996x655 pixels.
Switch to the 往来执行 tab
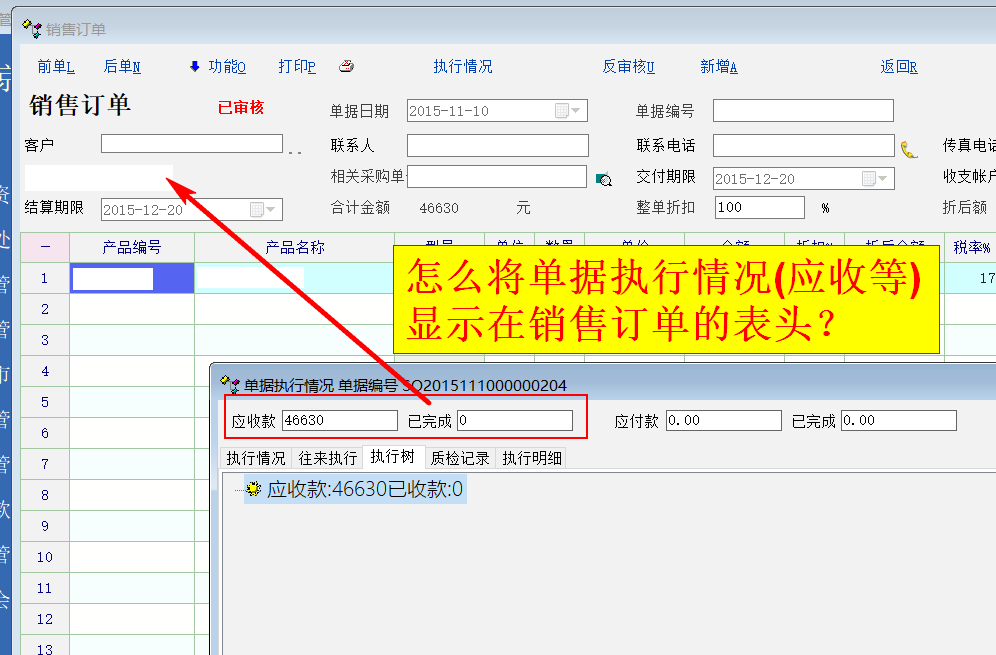pyautogui.click(x=327, y=458)
